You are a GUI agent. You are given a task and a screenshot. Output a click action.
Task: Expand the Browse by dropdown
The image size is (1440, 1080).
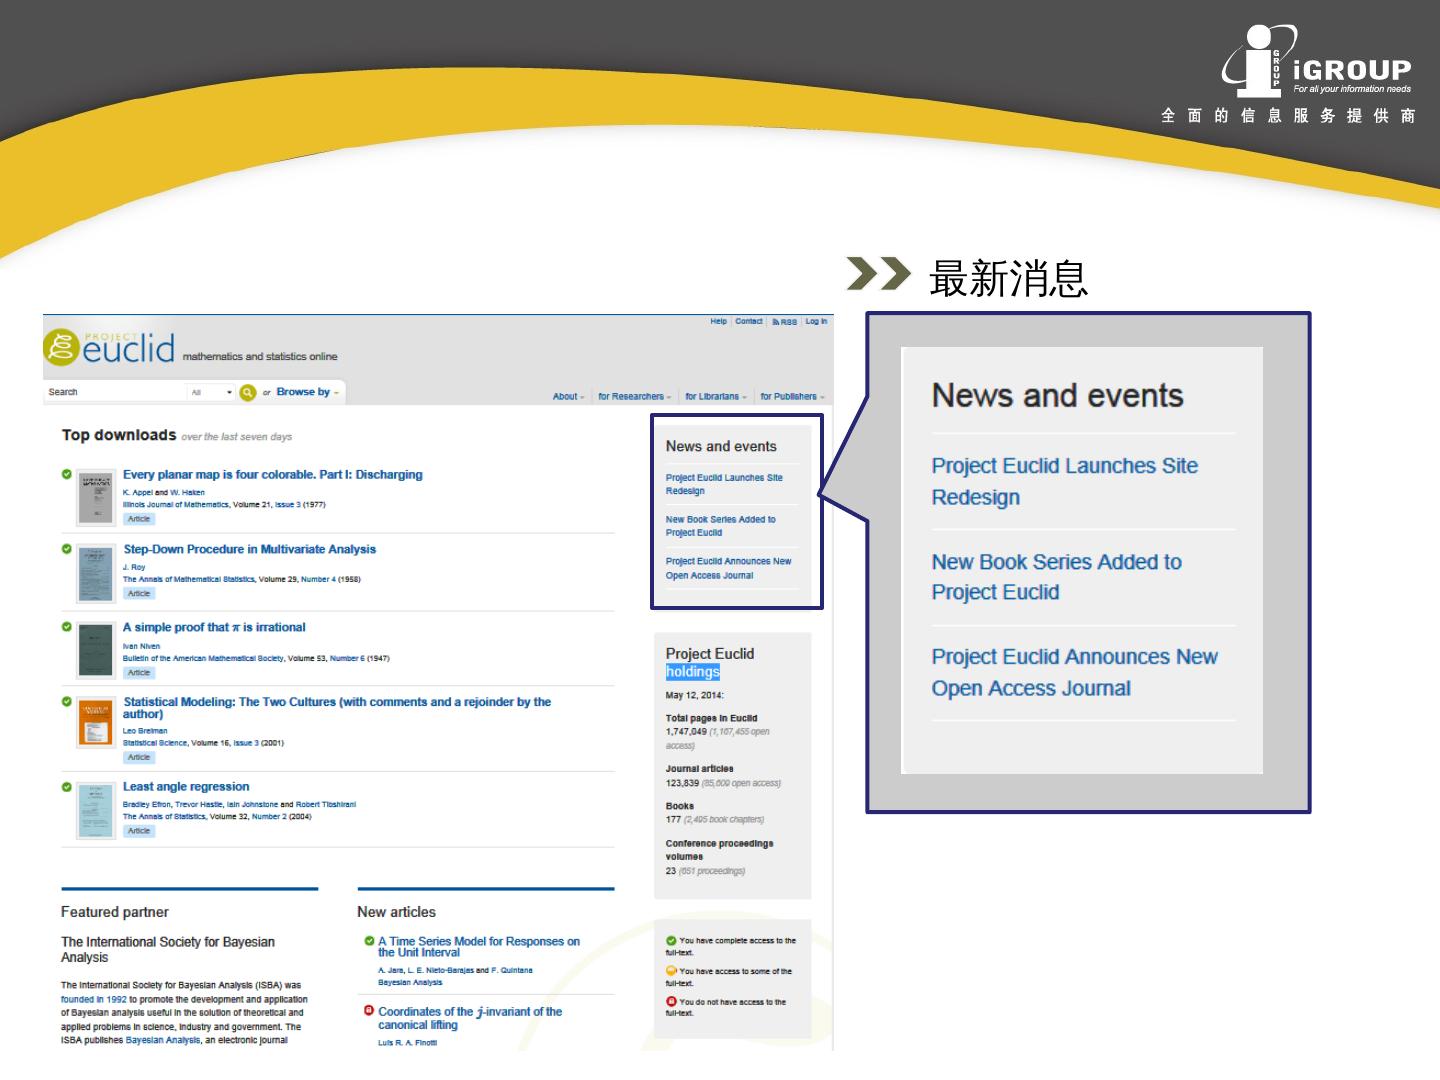[308, 392]
